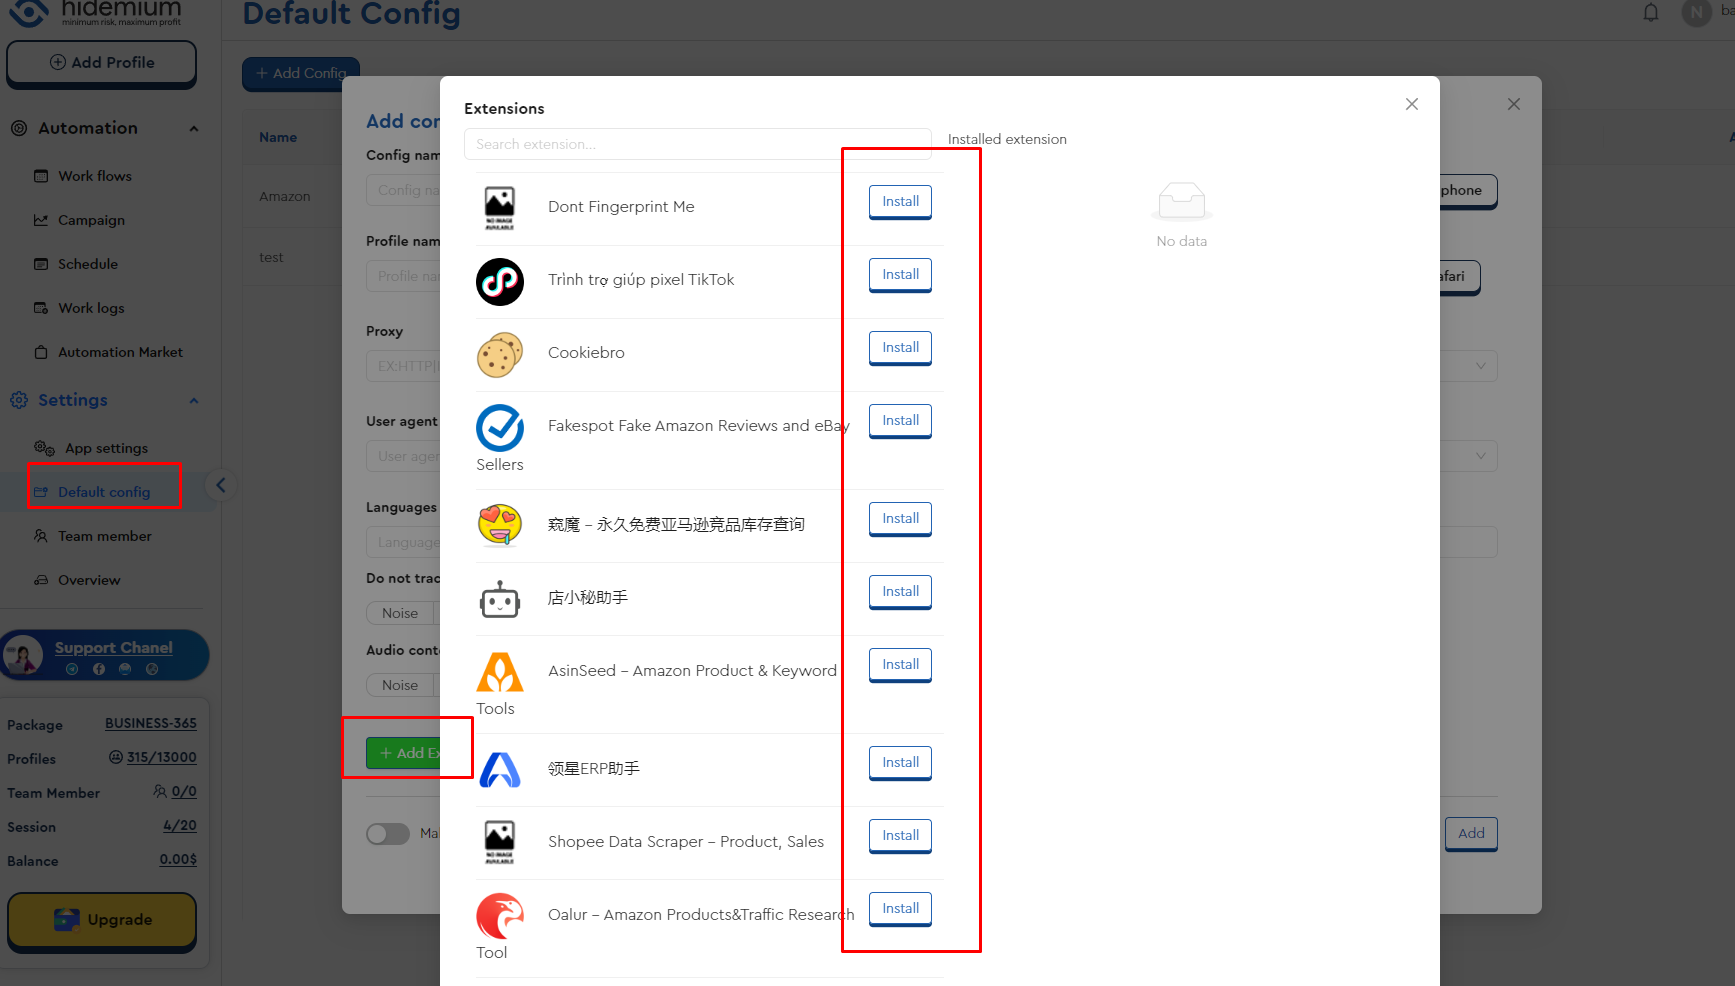Install the Dont Fingerprint Me extension
1735x986 pixels.
(900, 202)
